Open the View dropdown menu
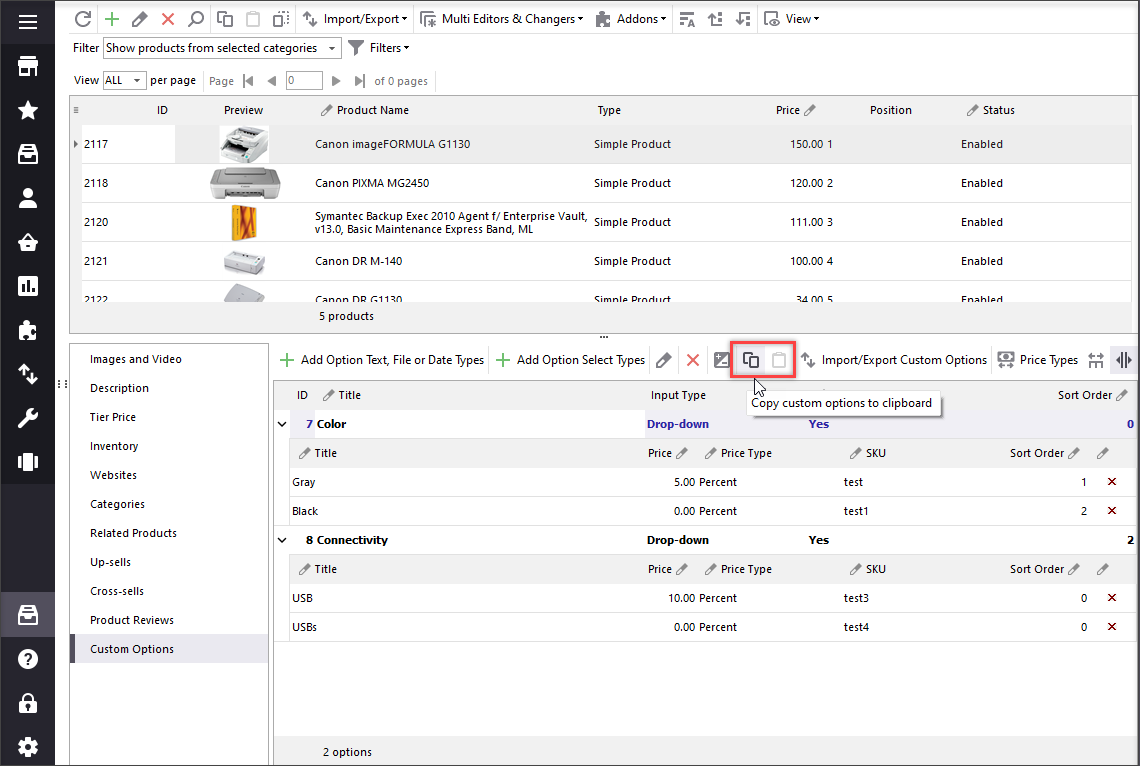The width and height of the screenshot is (1140, 766). (792, 19)
